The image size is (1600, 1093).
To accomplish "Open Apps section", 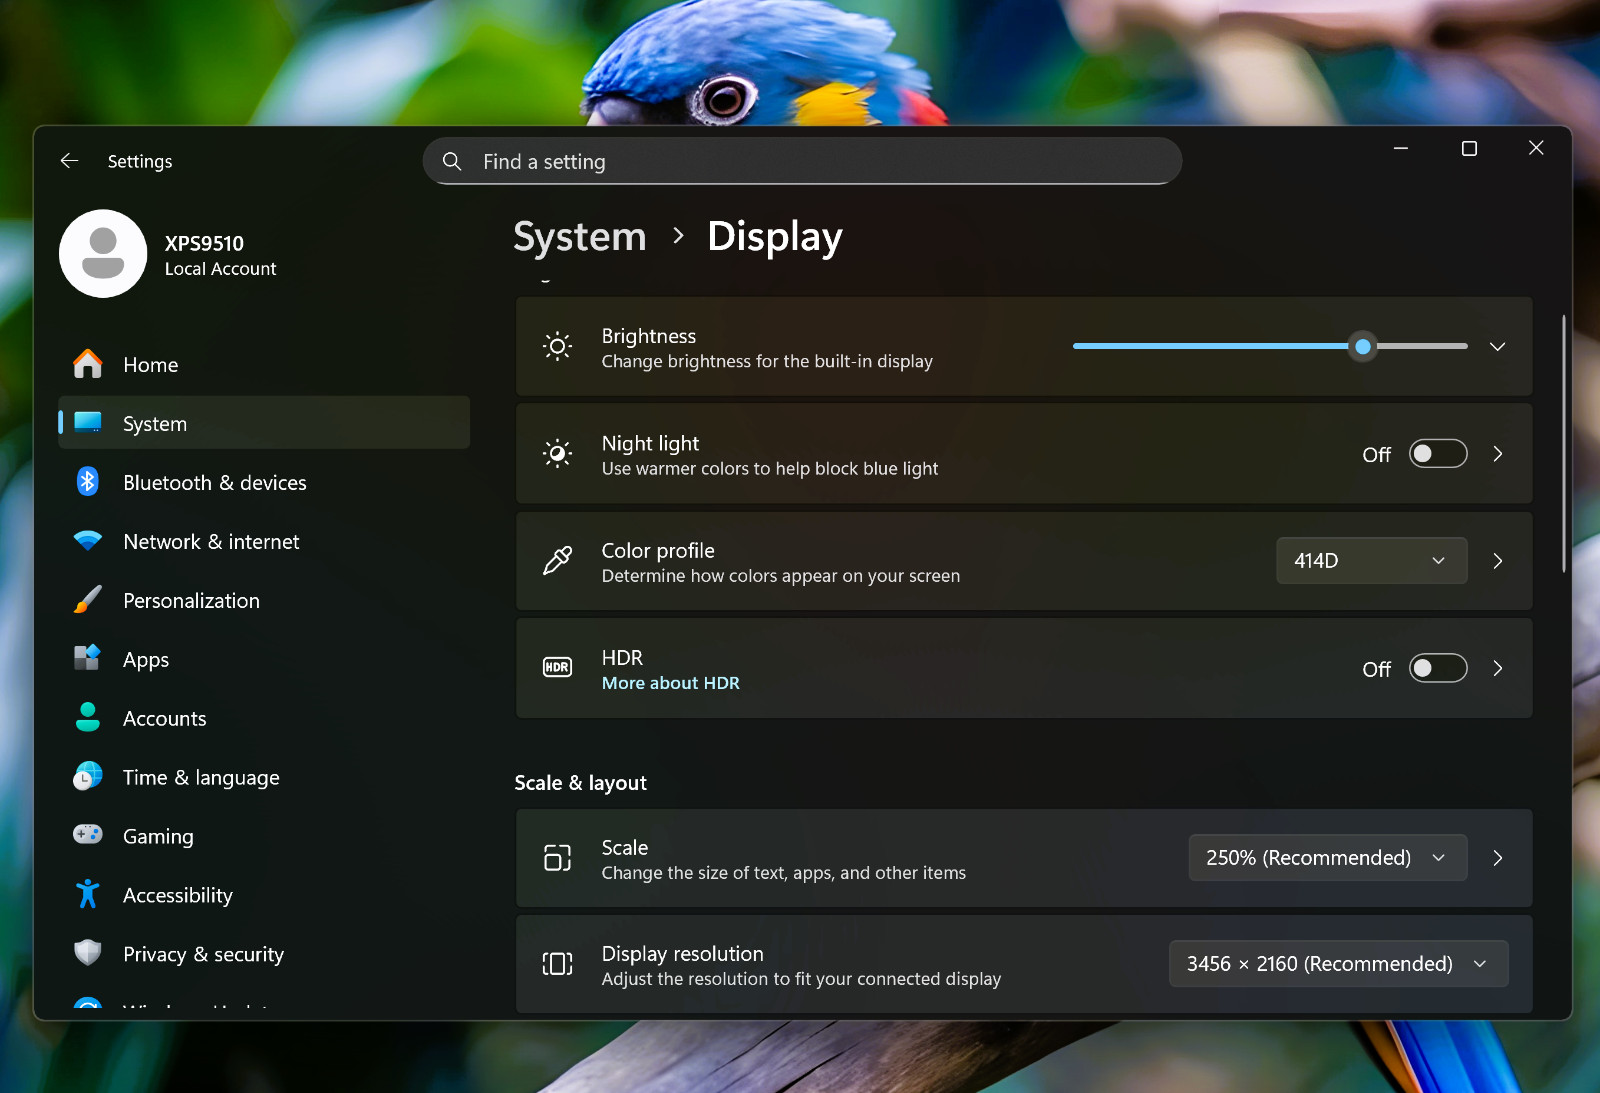I will [x=264, y=659].
